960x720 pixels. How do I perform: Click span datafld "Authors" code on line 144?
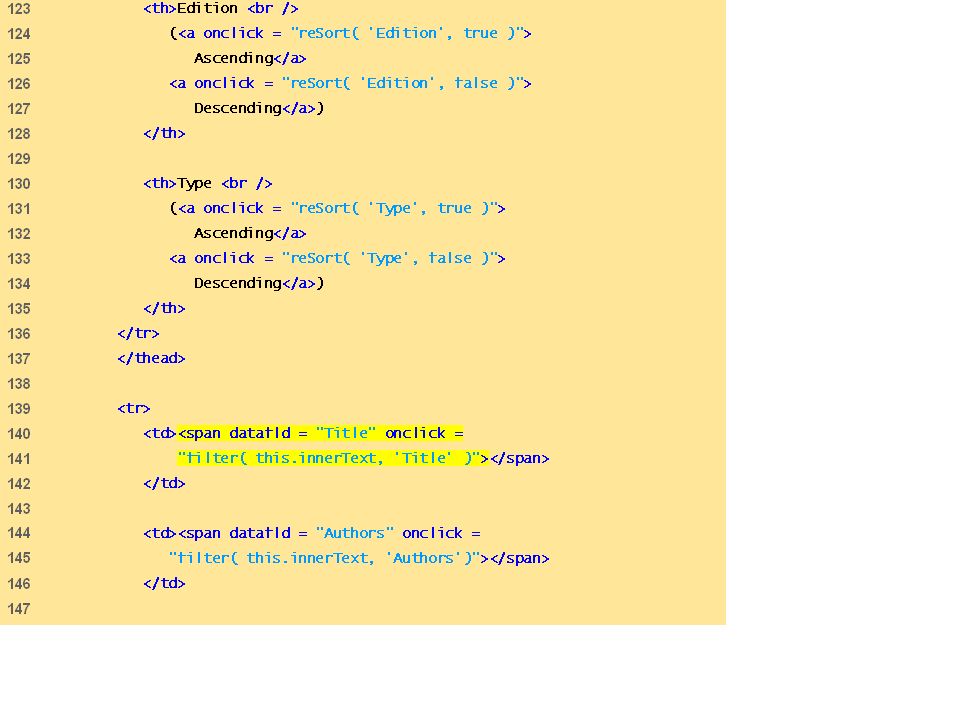point(329,533)
